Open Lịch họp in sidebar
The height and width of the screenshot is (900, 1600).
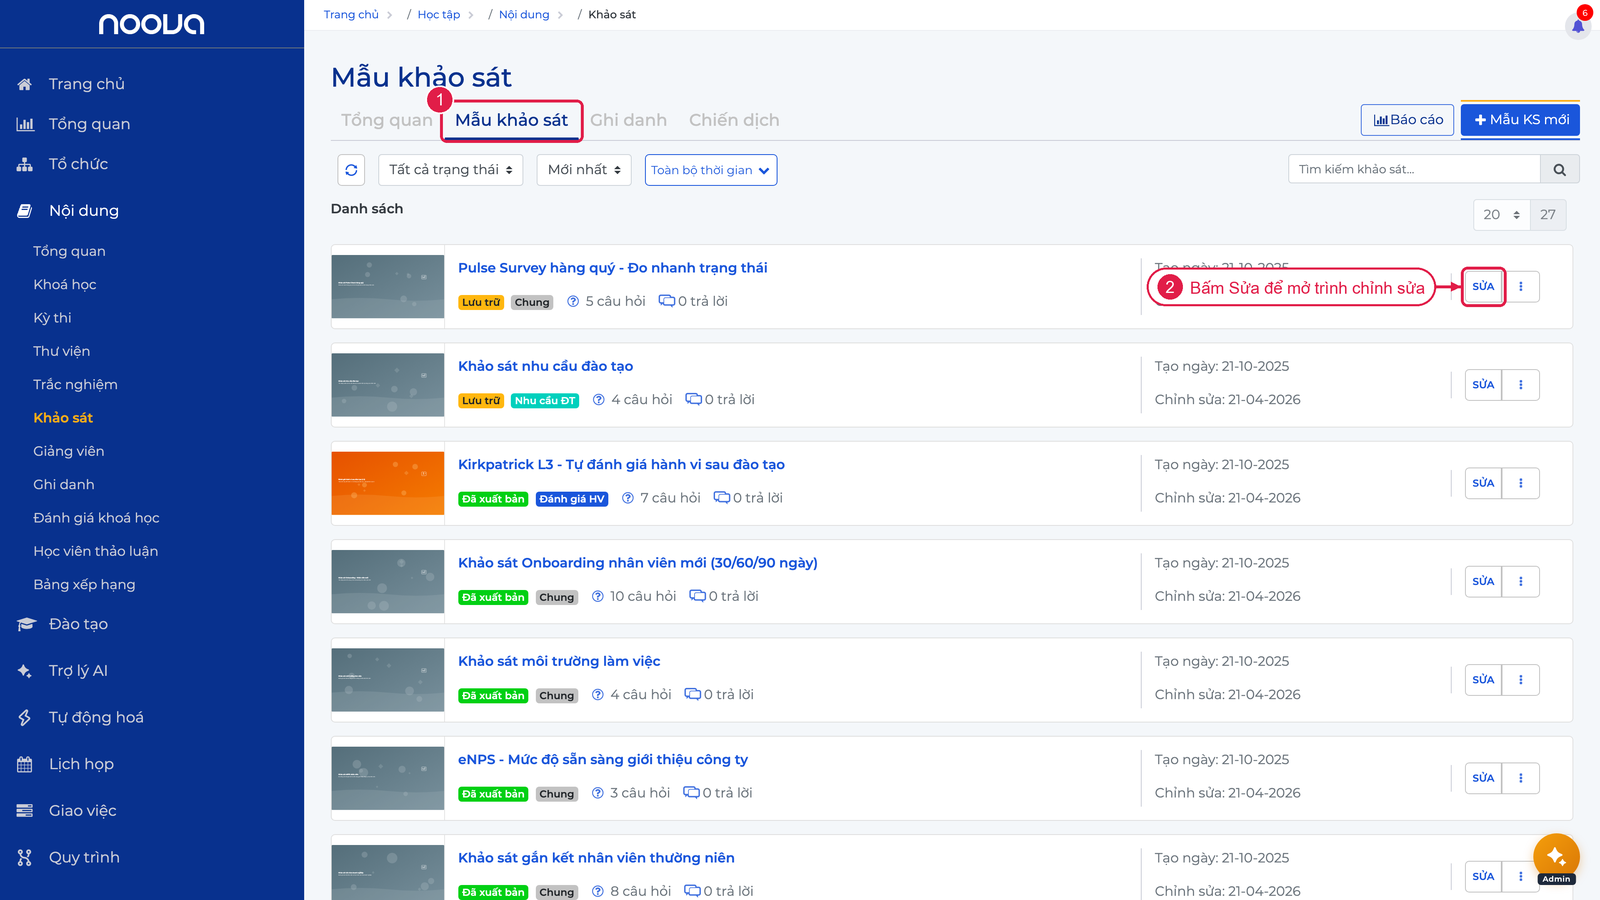click(x=81, y=764)
